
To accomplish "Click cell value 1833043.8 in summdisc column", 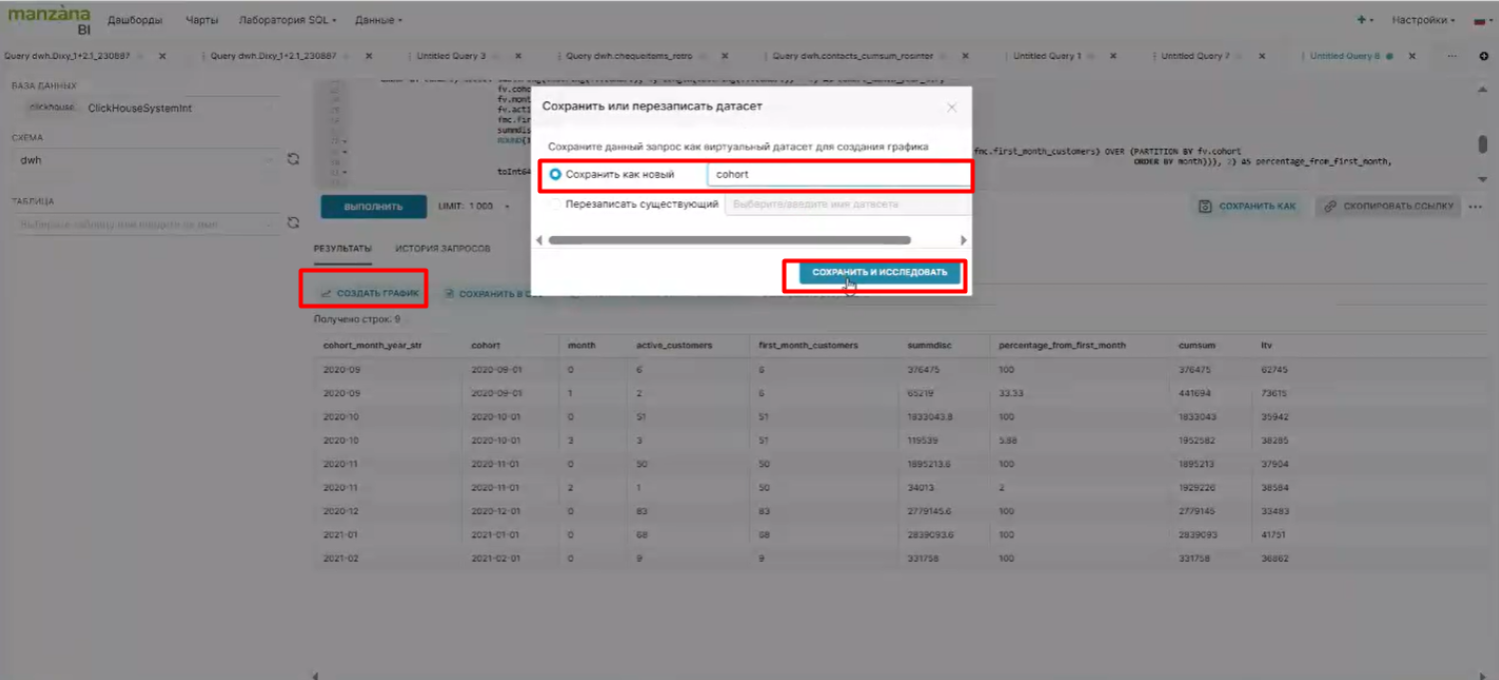I will pos(930,416).
